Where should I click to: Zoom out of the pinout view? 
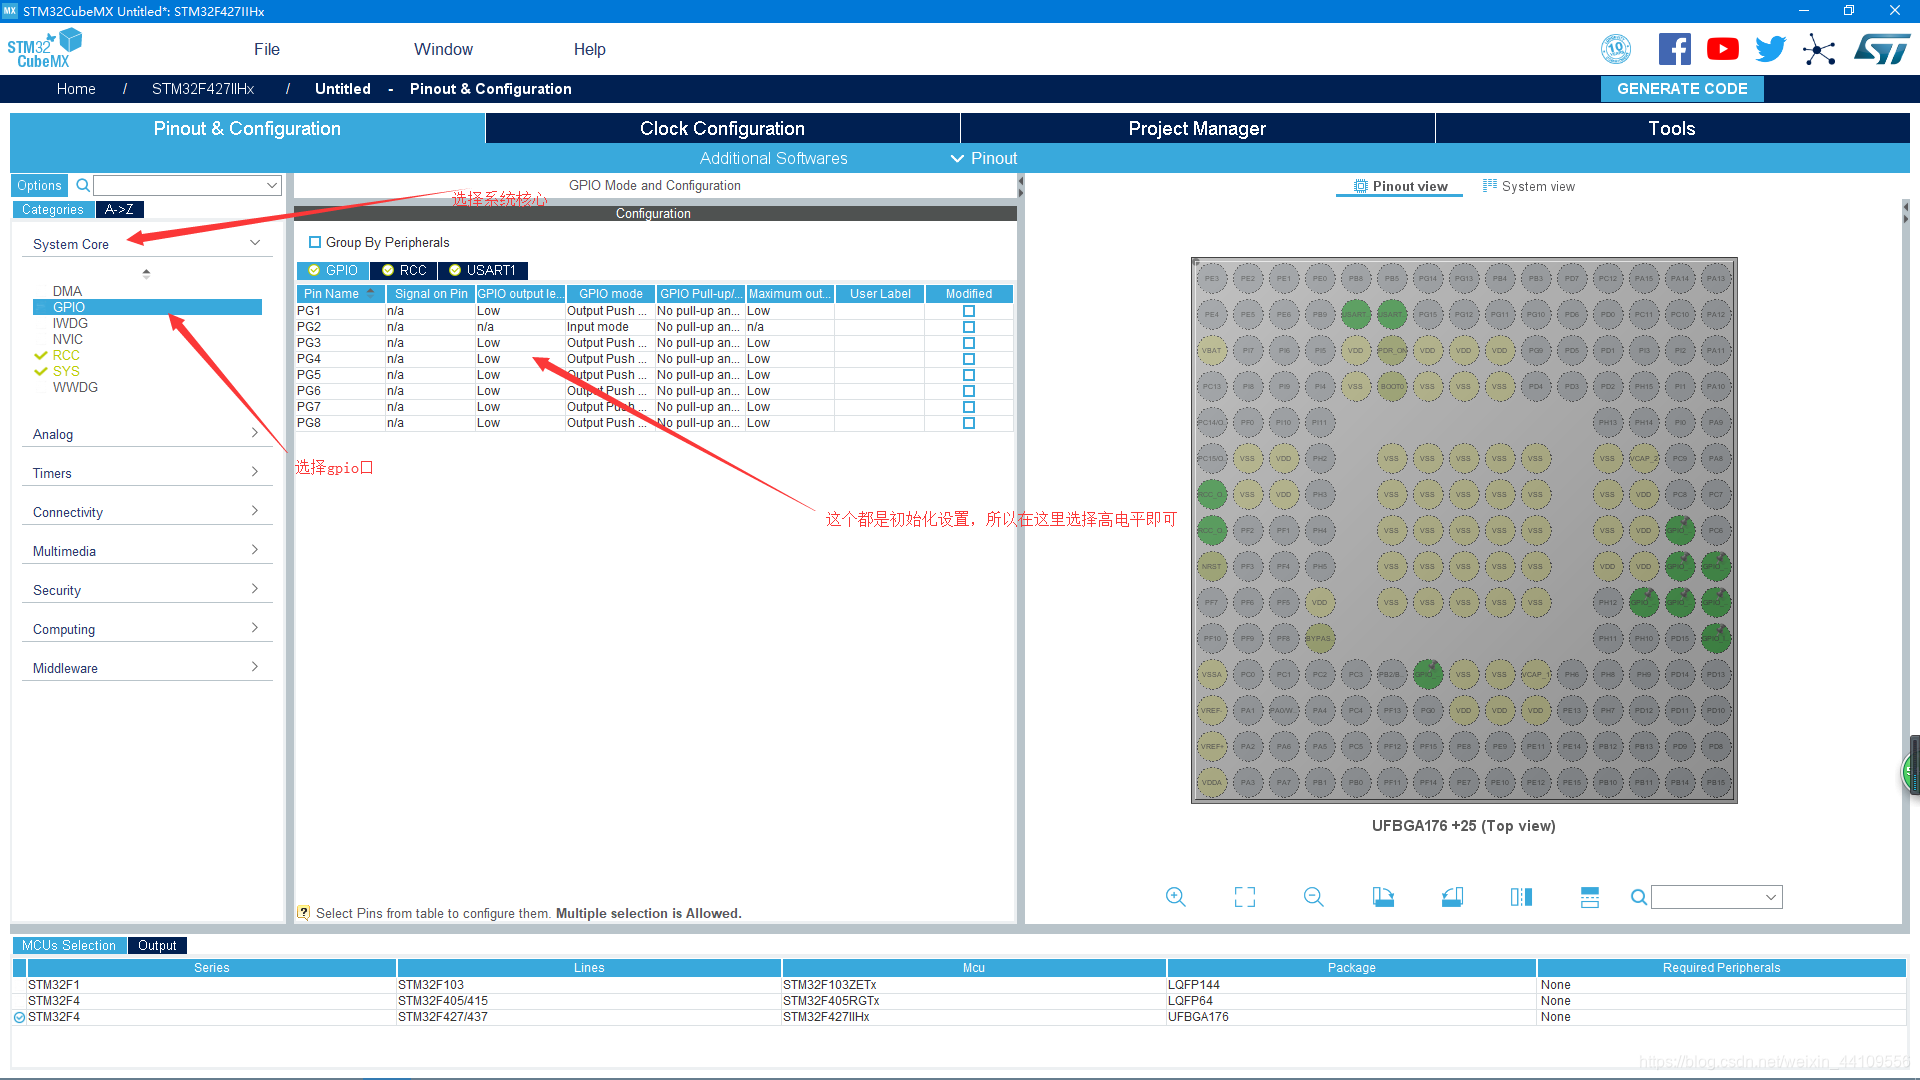pos(1314,897)
